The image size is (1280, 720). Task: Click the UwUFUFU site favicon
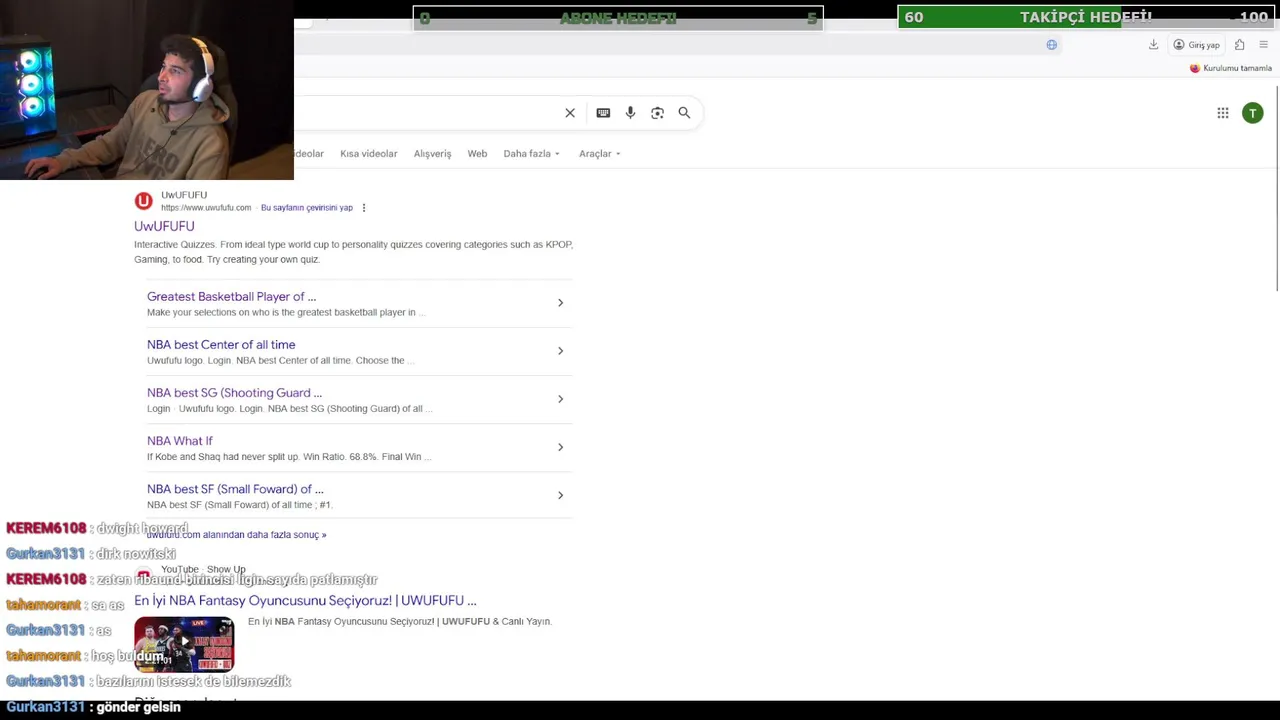pos(144,201)
